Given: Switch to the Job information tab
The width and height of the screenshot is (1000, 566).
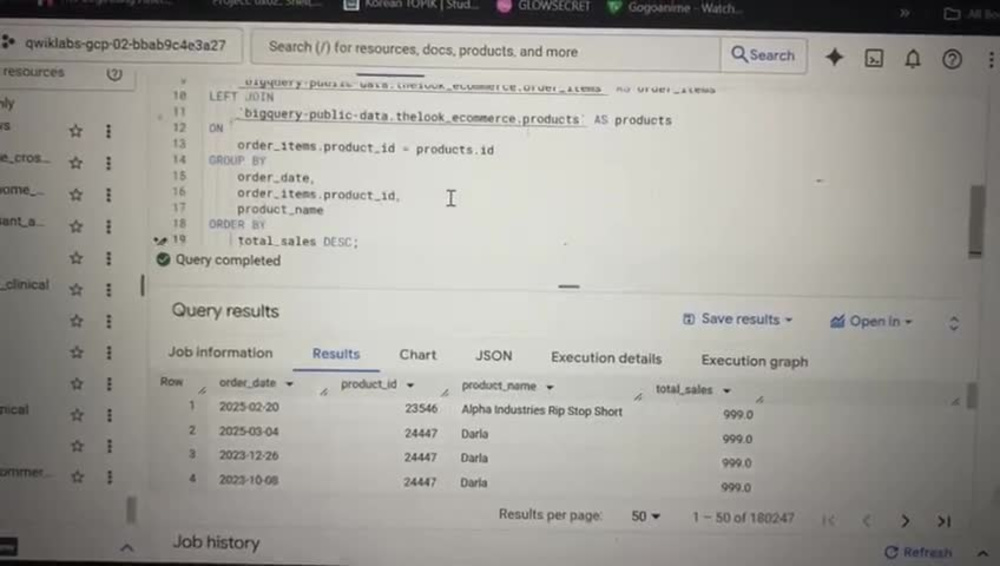Looking at the screenshot, I should [x=220, y=353].
